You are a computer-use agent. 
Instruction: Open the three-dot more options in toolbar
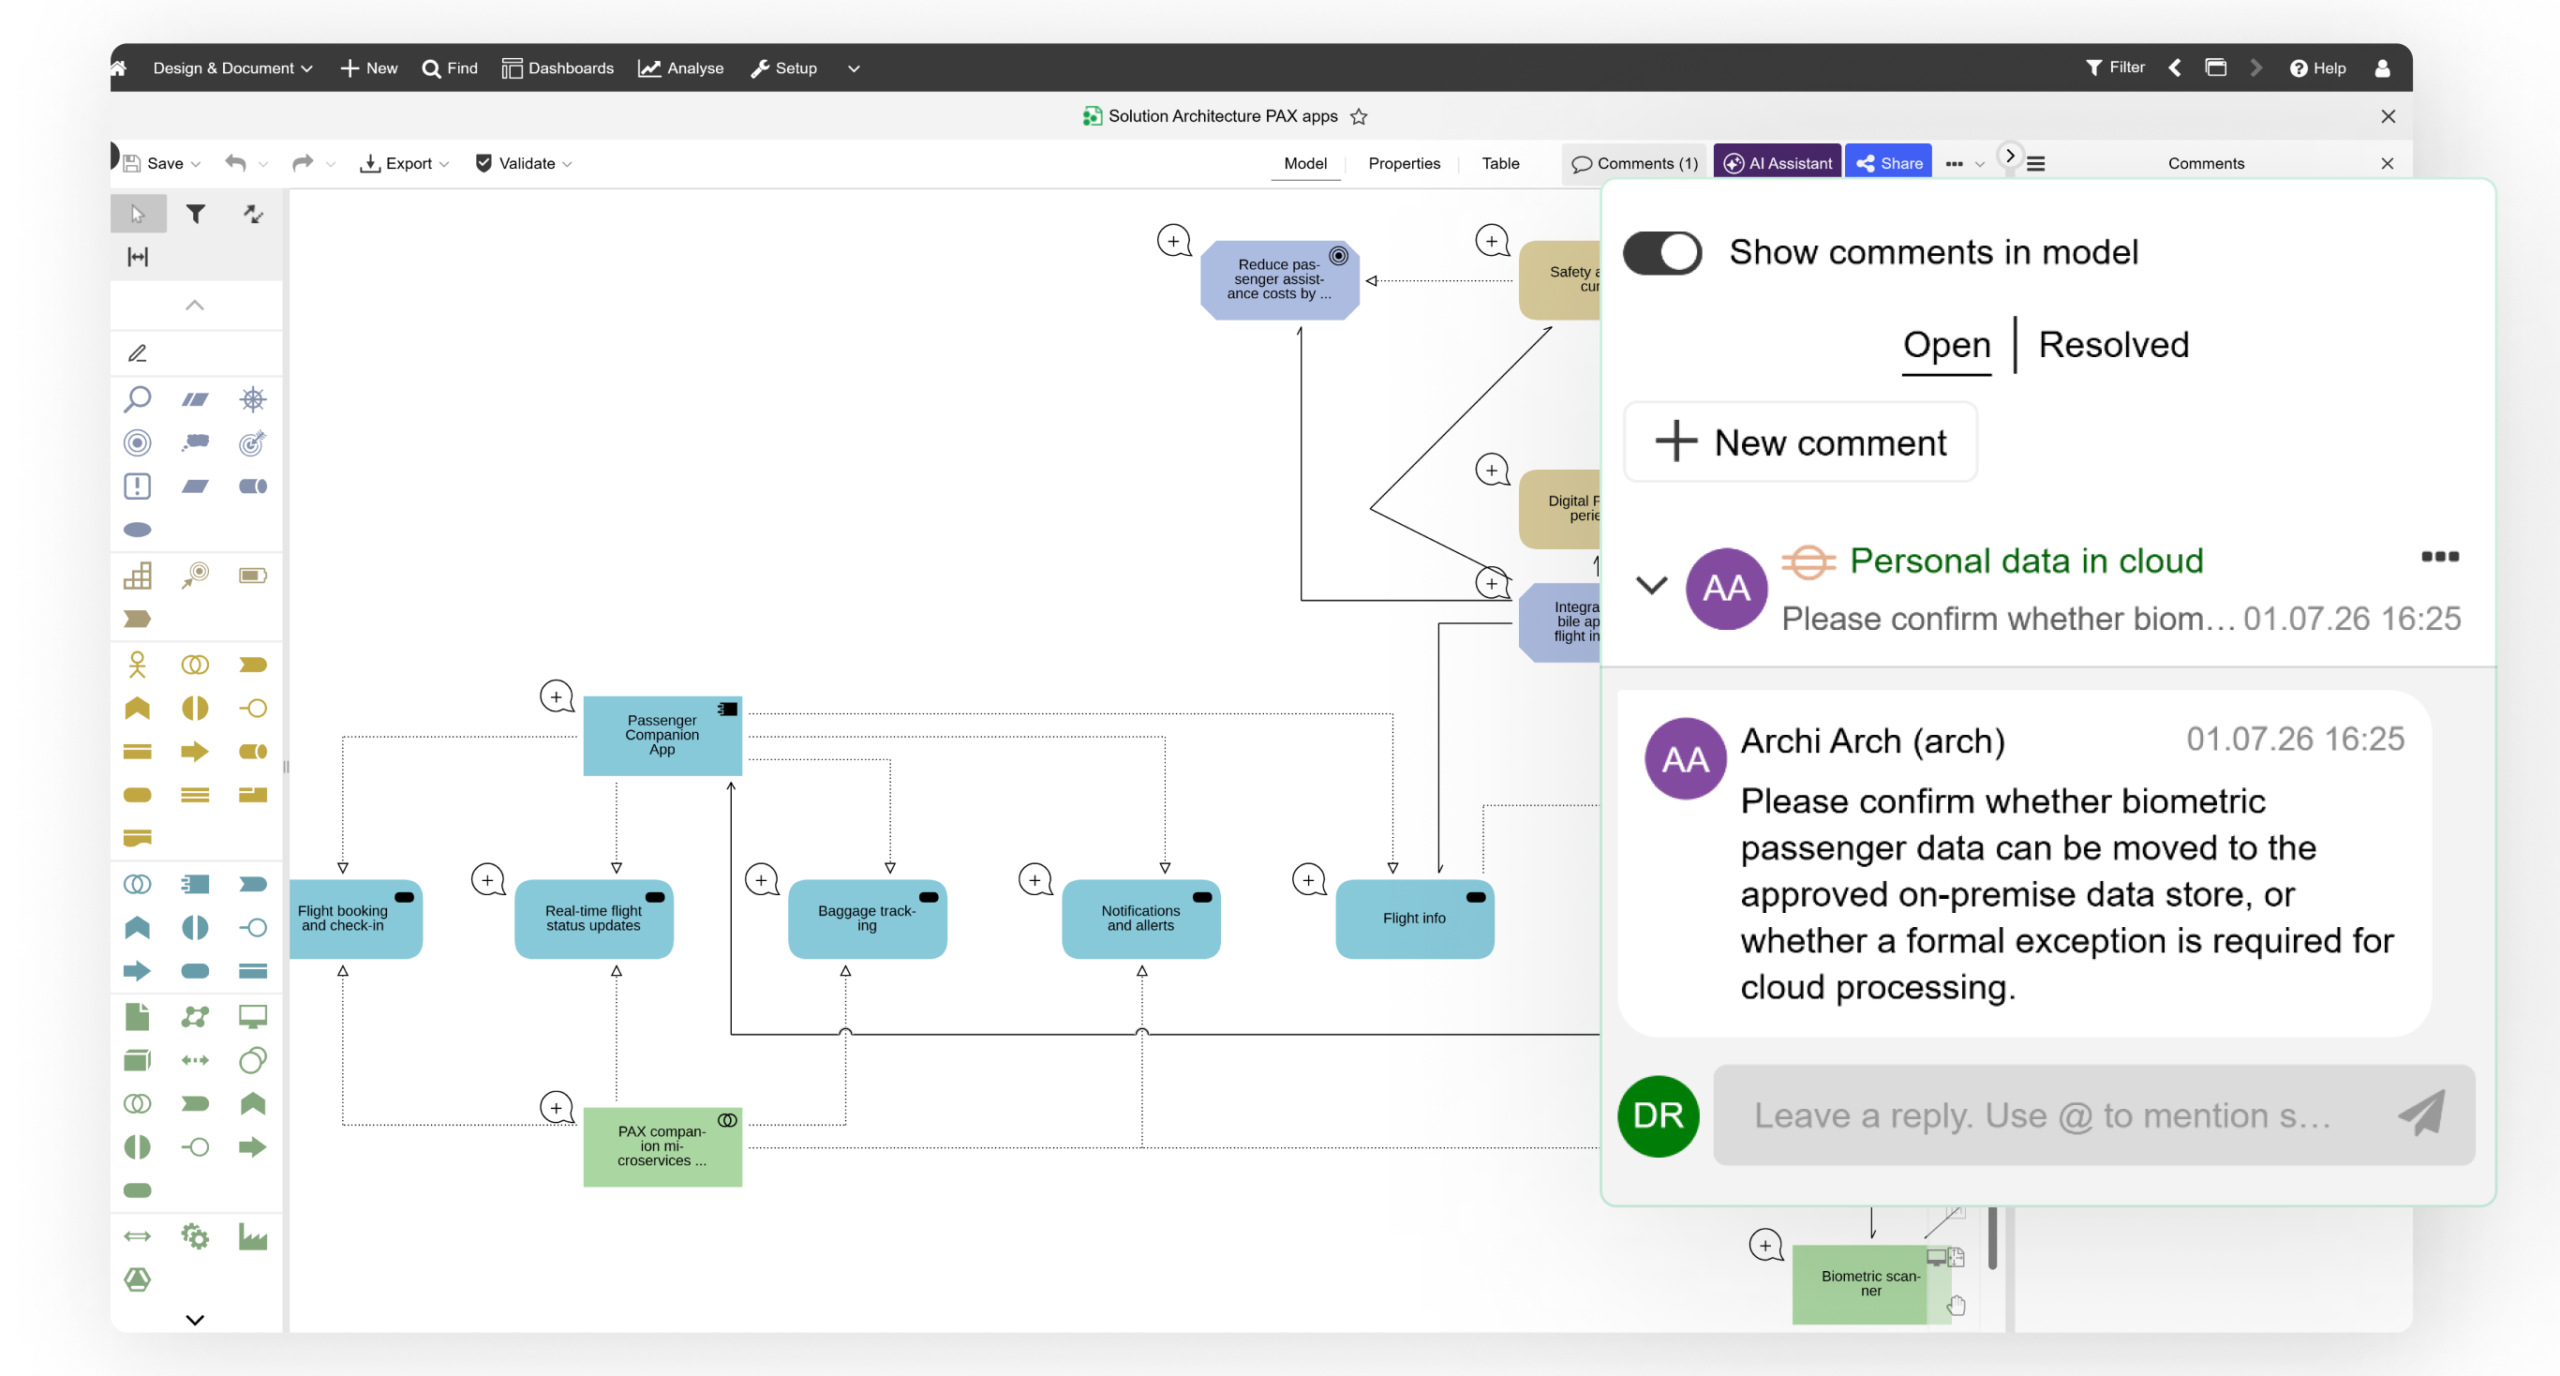pos(1954,164)
